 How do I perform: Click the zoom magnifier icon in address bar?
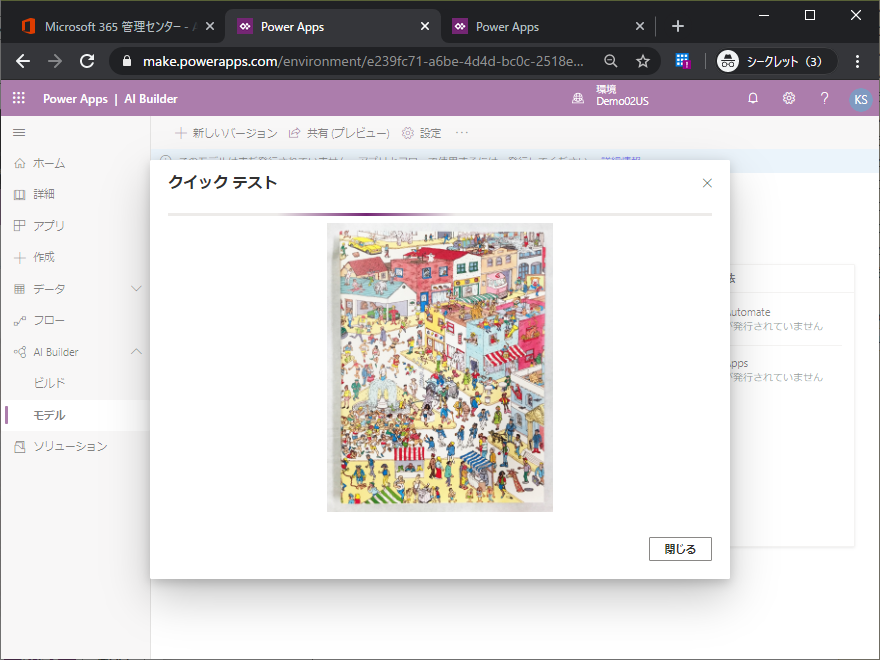coord(611,61)
